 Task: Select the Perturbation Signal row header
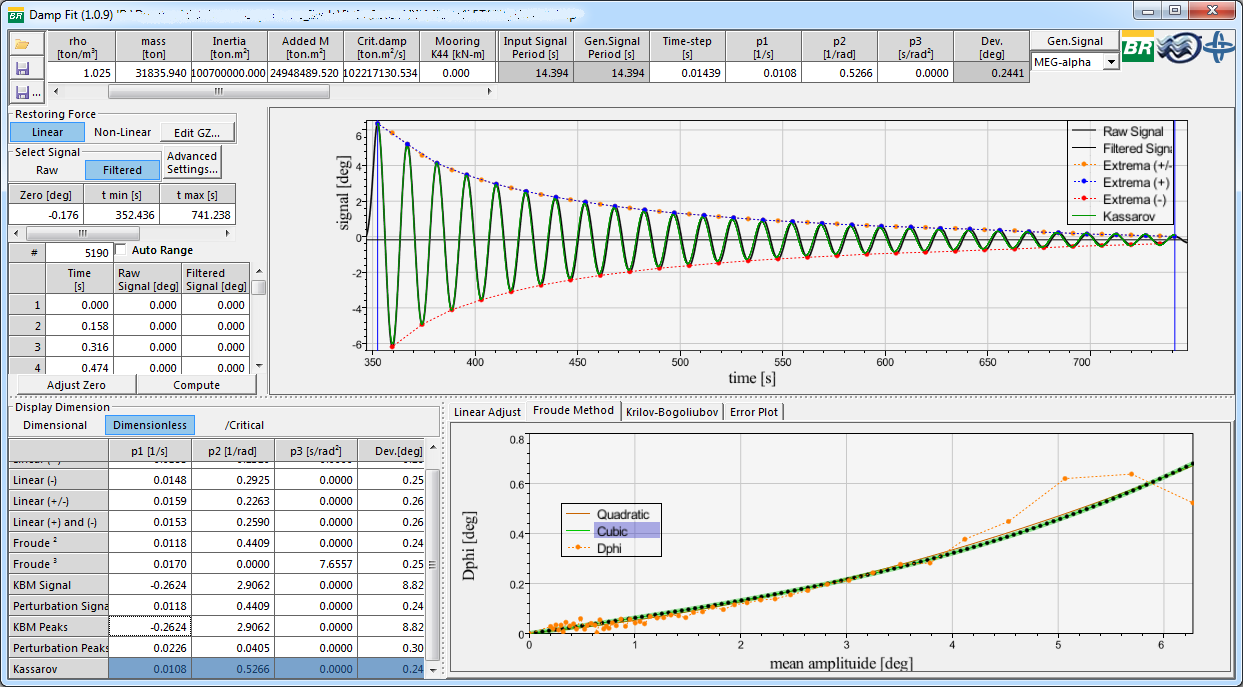point(57,606)
